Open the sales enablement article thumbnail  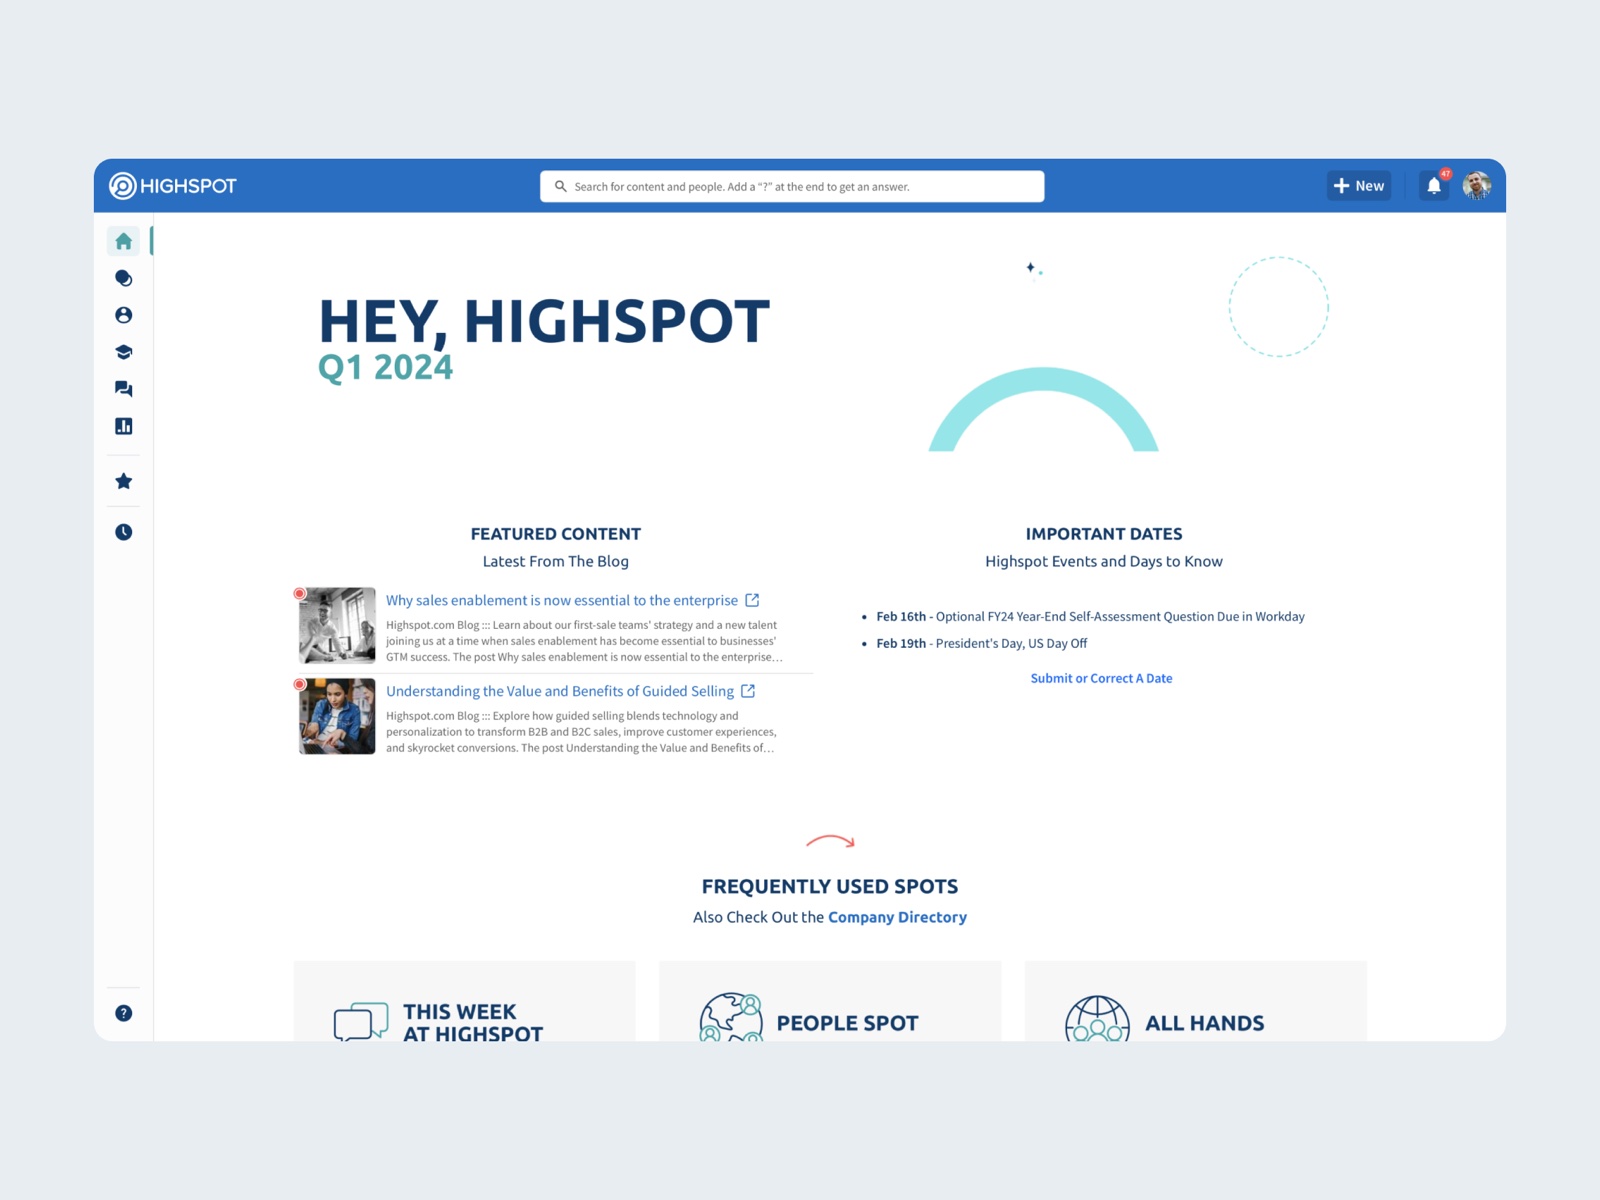337,626
